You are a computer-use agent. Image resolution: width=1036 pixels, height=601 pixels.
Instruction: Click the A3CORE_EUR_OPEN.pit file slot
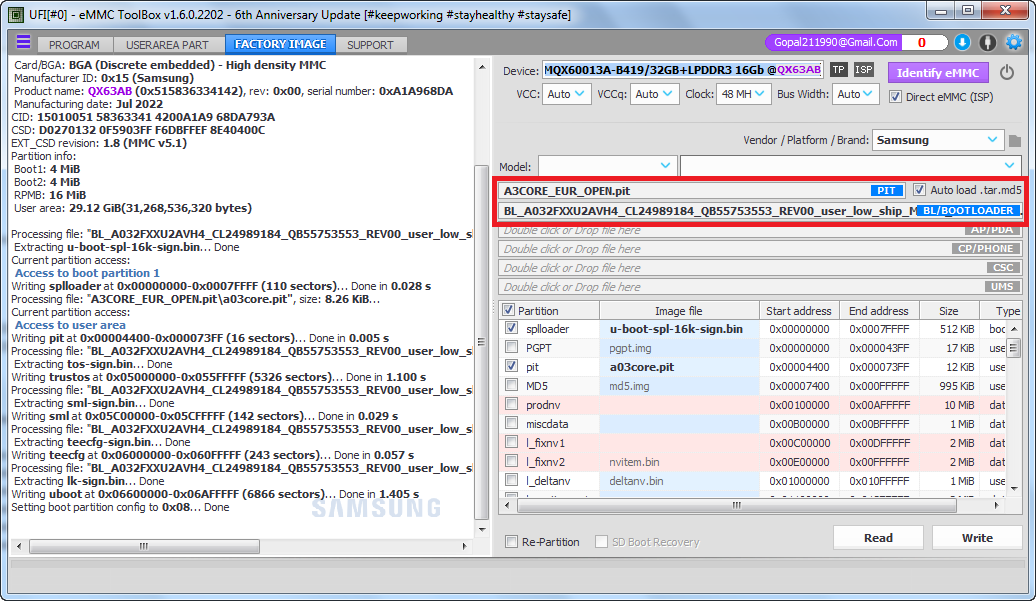pyautogui.click(x=703, y=190)
